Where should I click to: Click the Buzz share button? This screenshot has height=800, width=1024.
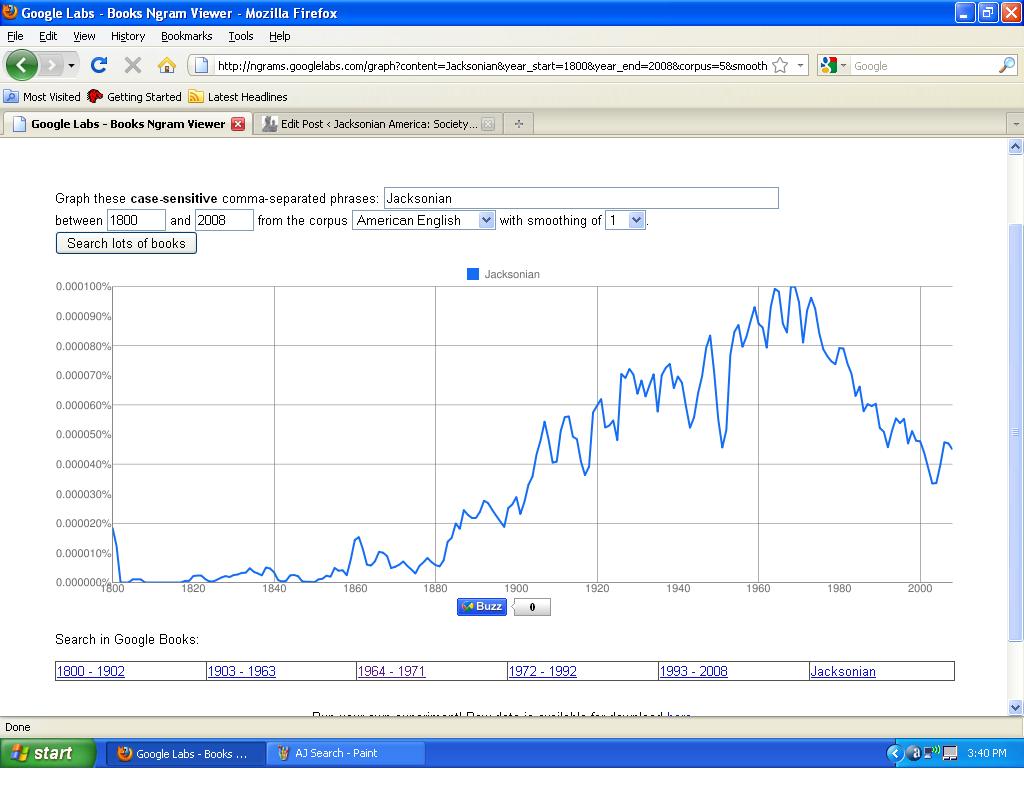tap(481, 606)
